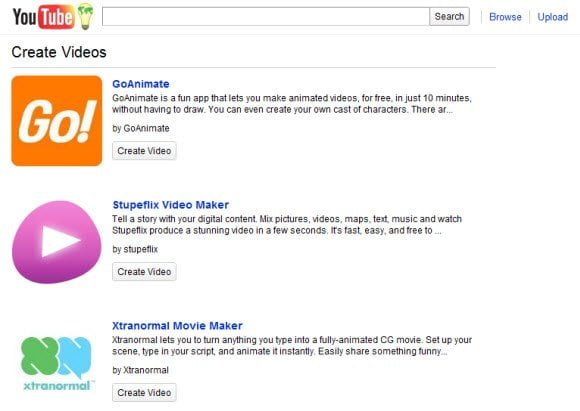Click Create Video under GoAnimate
The image size is (580, 411).
(144, 151)
